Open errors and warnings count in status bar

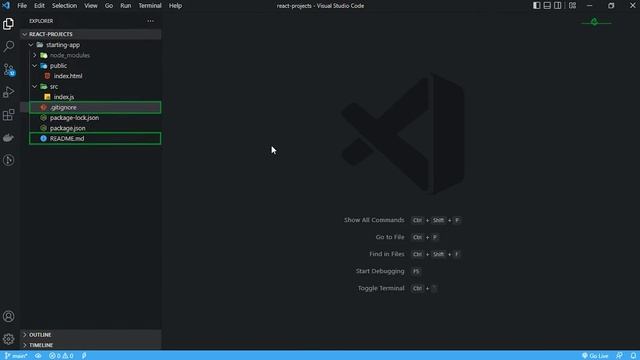pyautogui.click(x=61, y=356)
